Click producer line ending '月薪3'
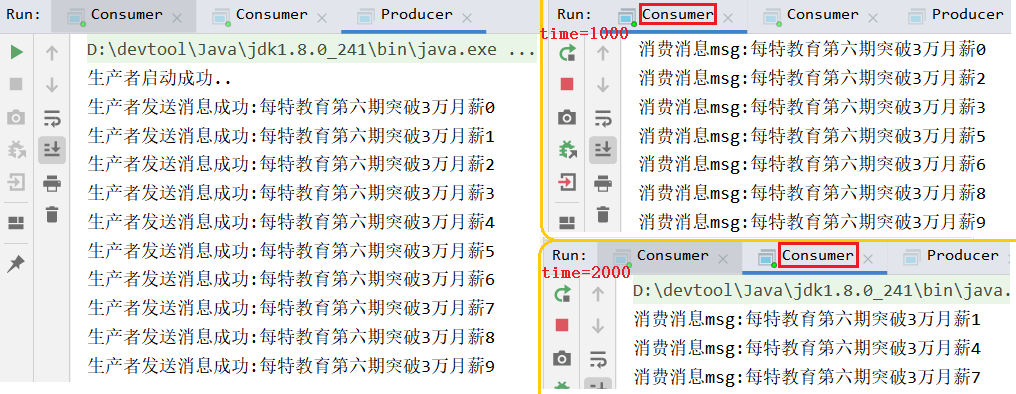Screen dimensions: 1016x394 point(291,194)
